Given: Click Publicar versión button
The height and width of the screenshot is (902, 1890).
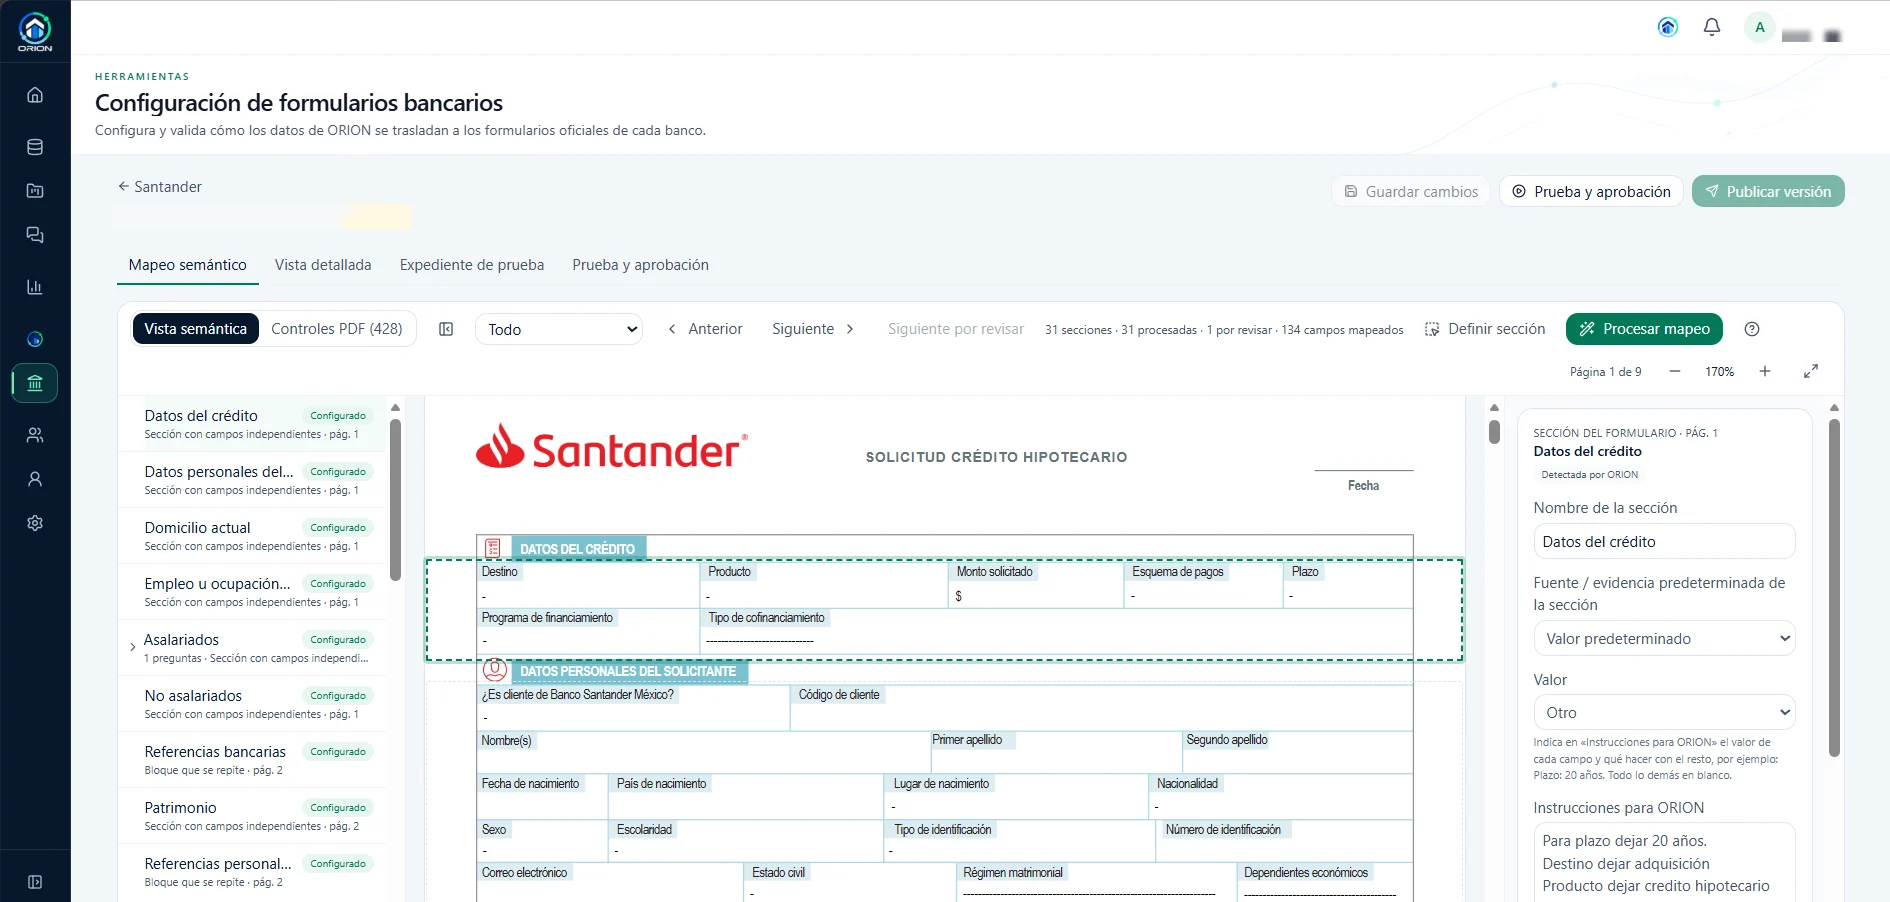Looking at the screenshot, I should point(1768,192).
